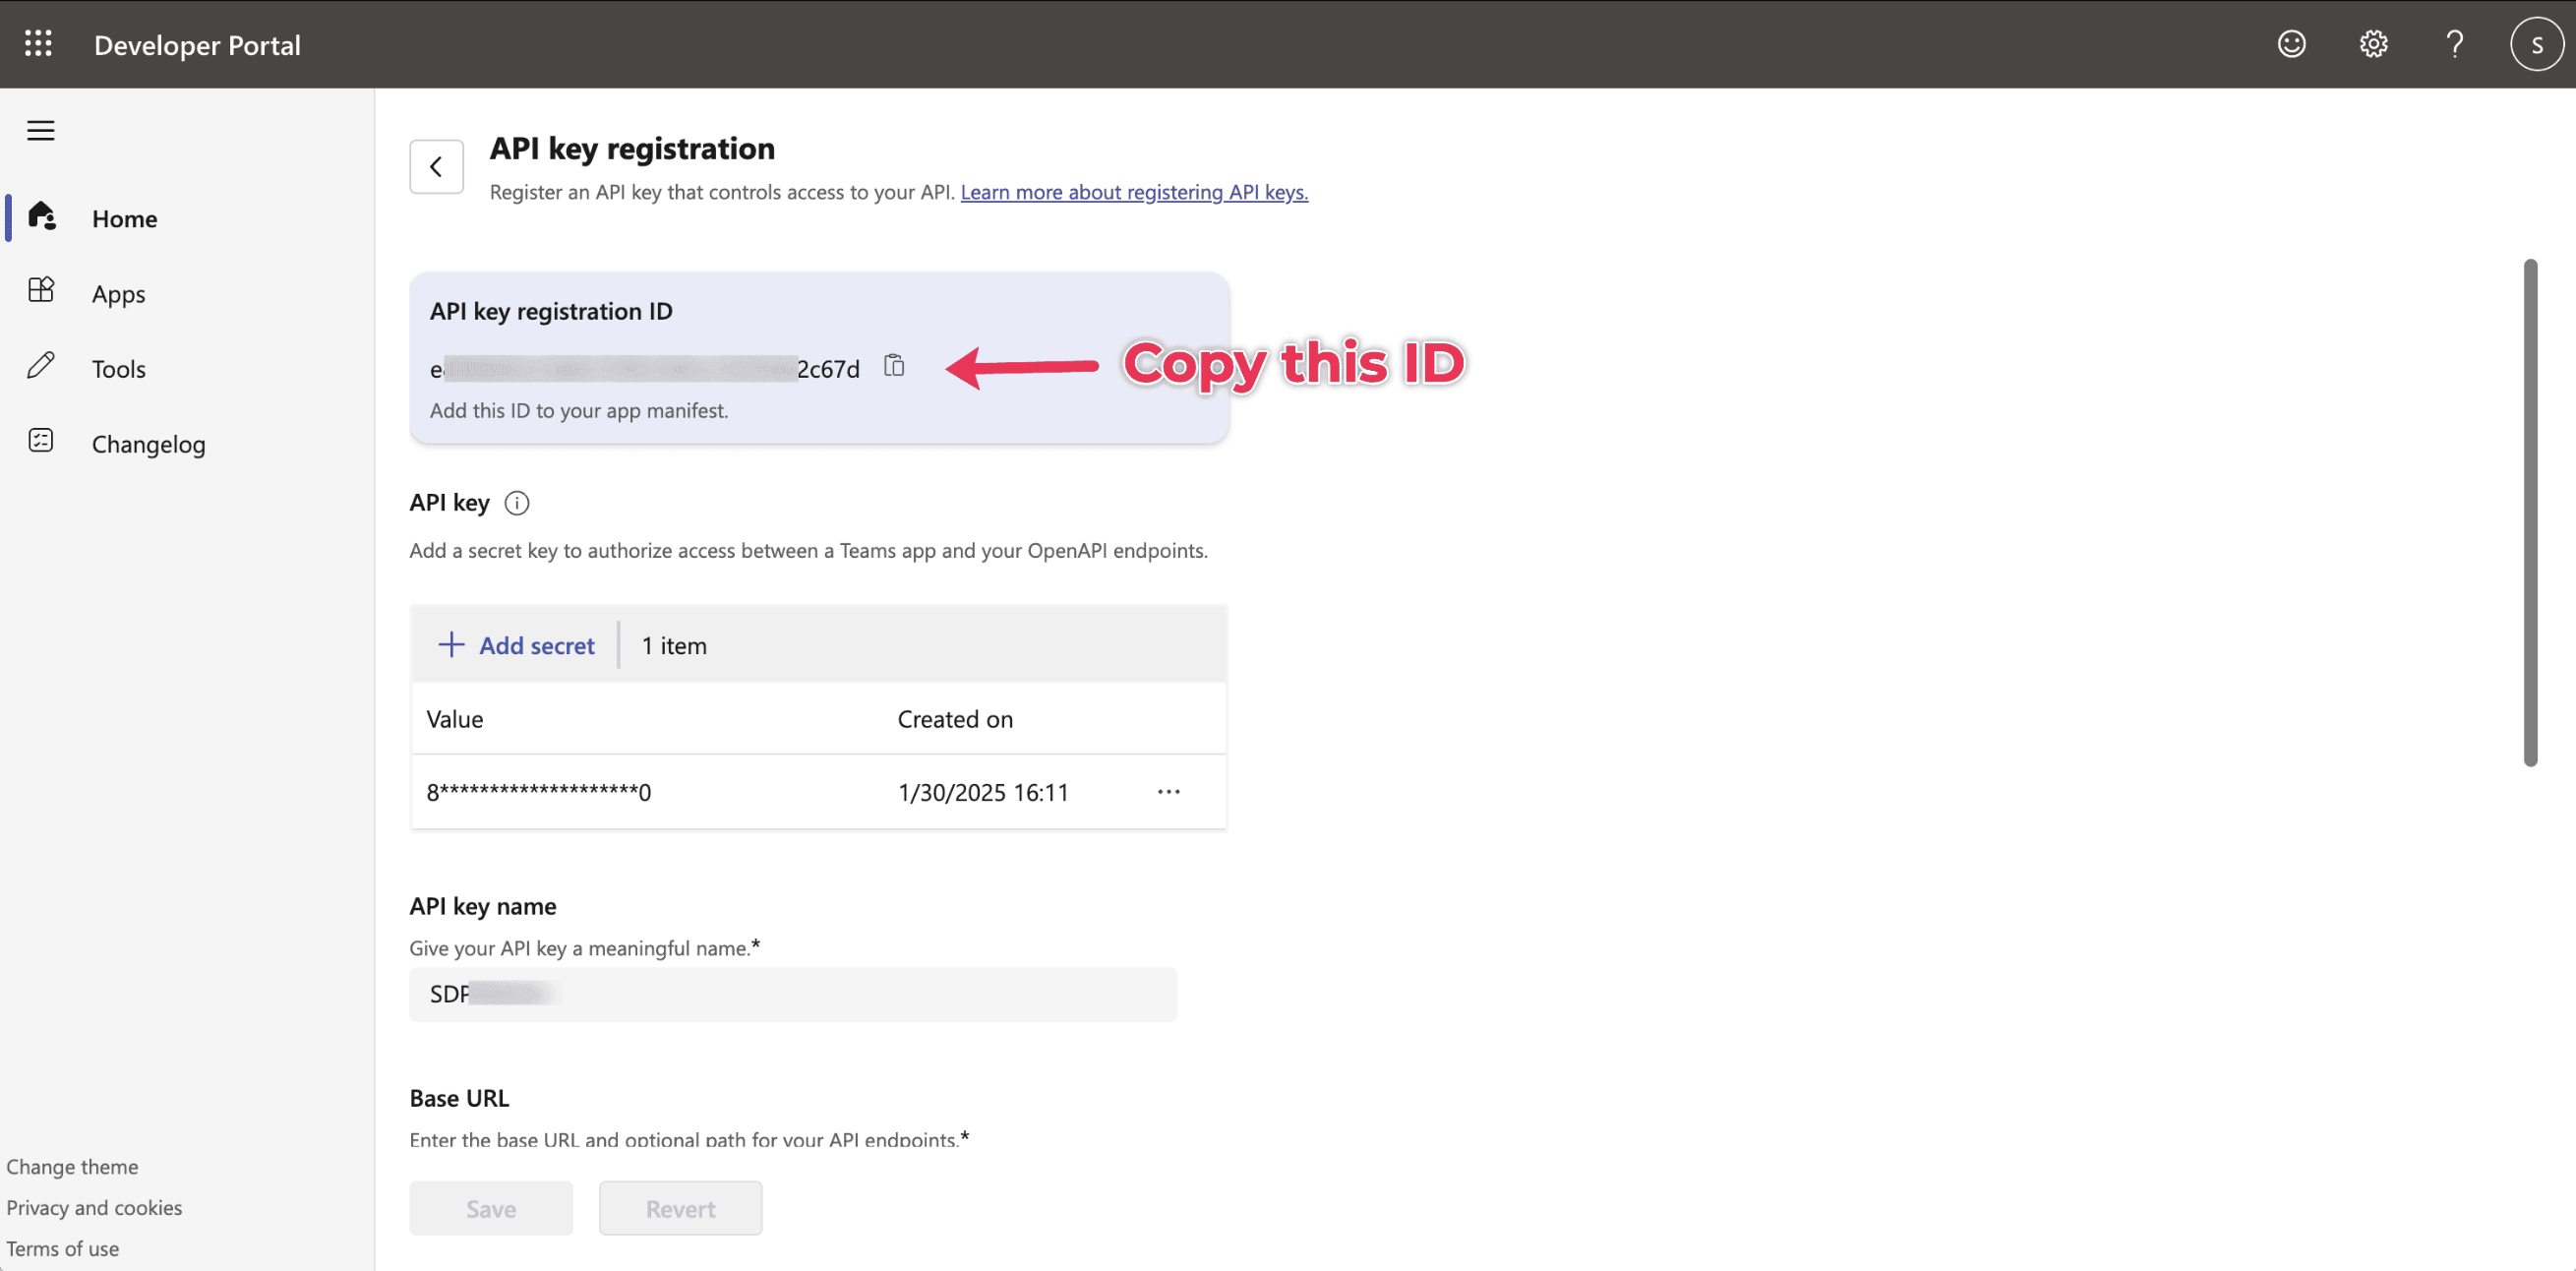Open Terms of use link

62,1249
